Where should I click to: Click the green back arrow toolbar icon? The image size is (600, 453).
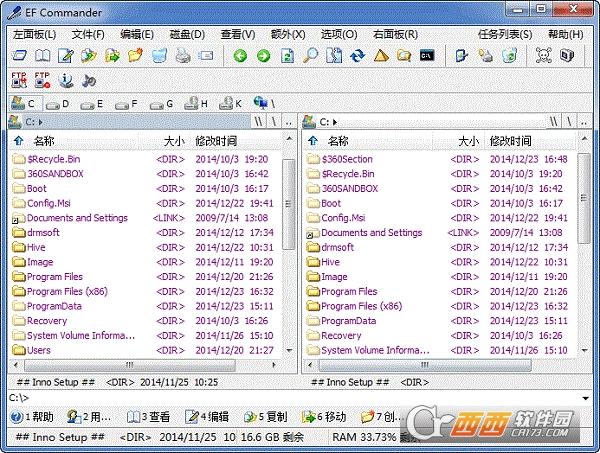click(240, 56)
